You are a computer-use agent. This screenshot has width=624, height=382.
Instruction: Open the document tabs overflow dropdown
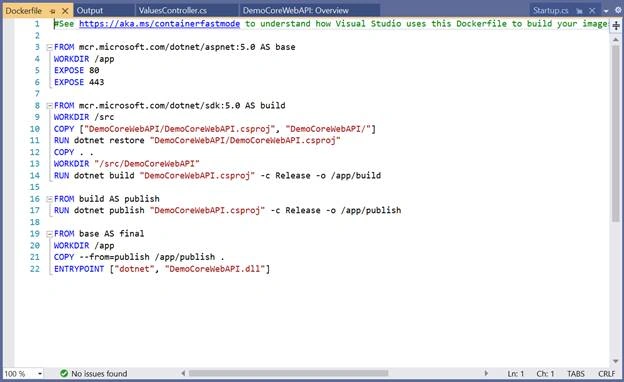tap(606, 11)
